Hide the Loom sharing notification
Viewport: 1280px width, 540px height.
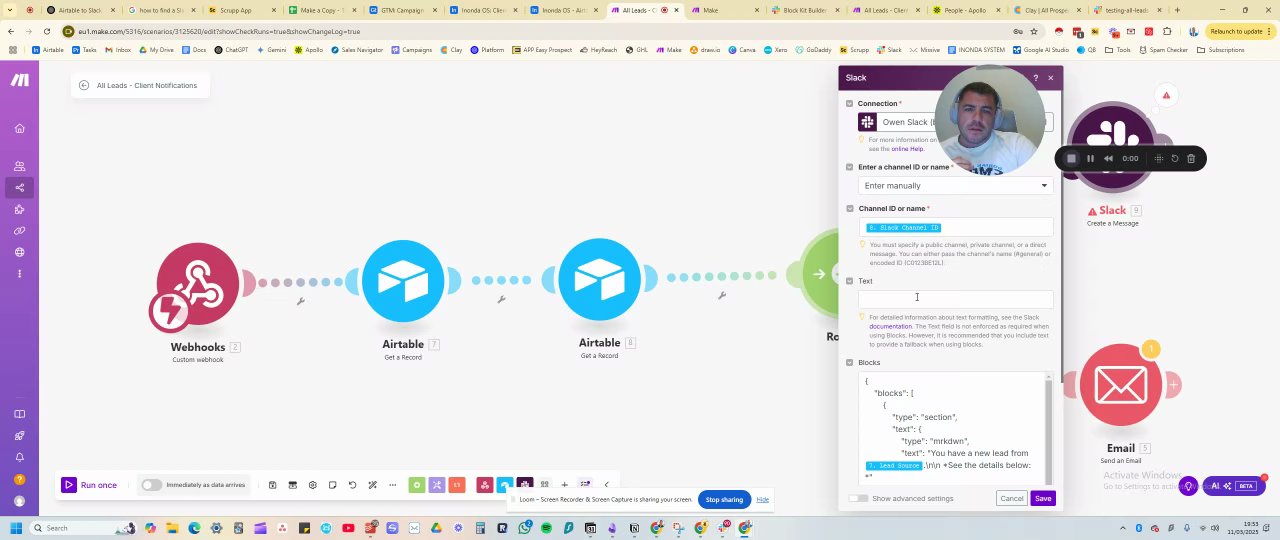762,499
